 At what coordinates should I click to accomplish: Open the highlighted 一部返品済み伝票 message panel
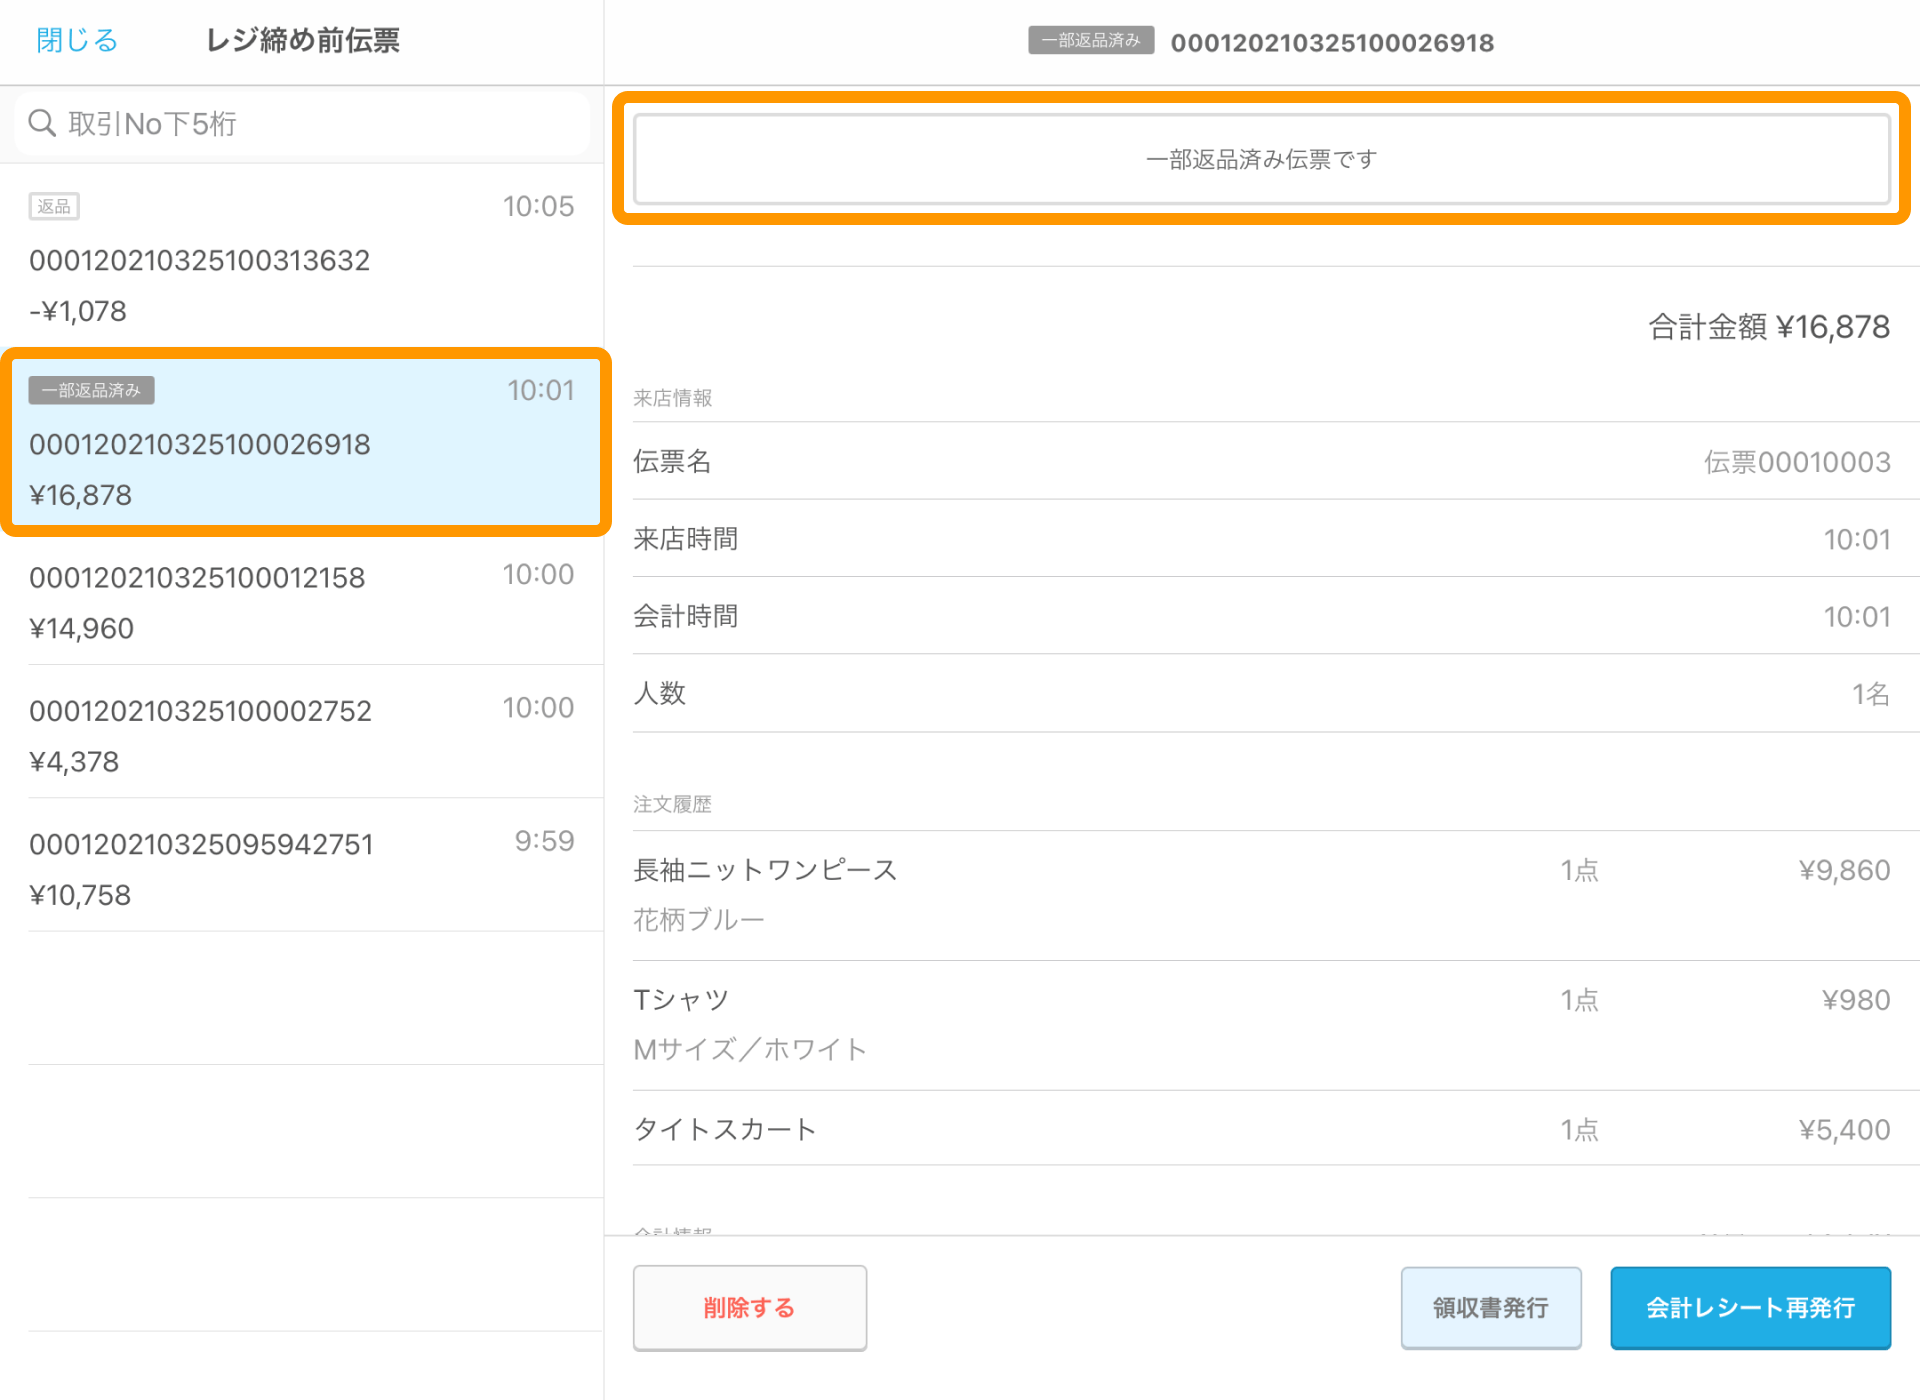1260,158
